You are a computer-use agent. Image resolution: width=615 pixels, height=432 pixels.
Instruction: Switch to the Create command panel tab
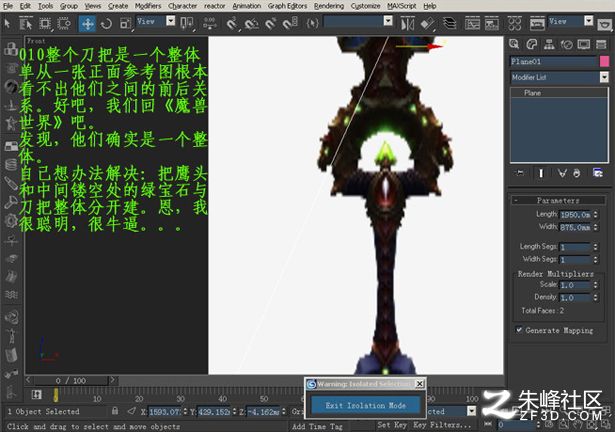pos(514,44)
